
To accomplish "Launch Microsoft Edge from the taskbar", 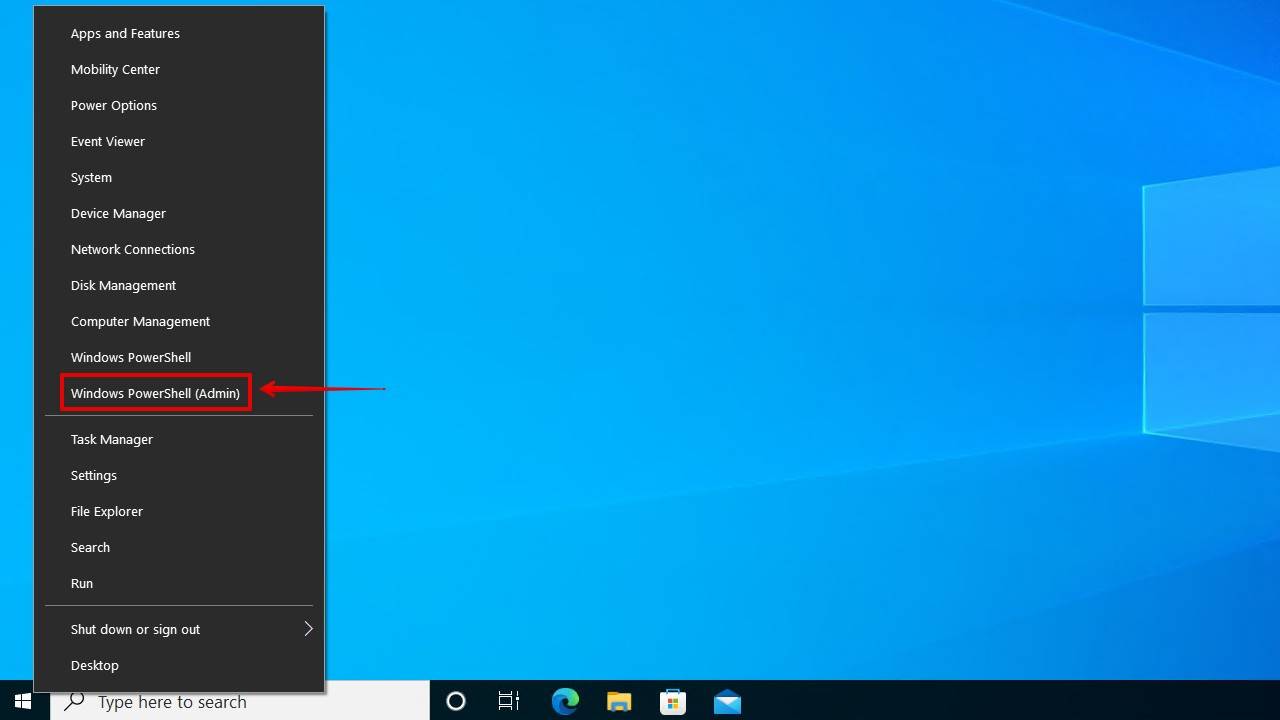I will click(565, 701).
